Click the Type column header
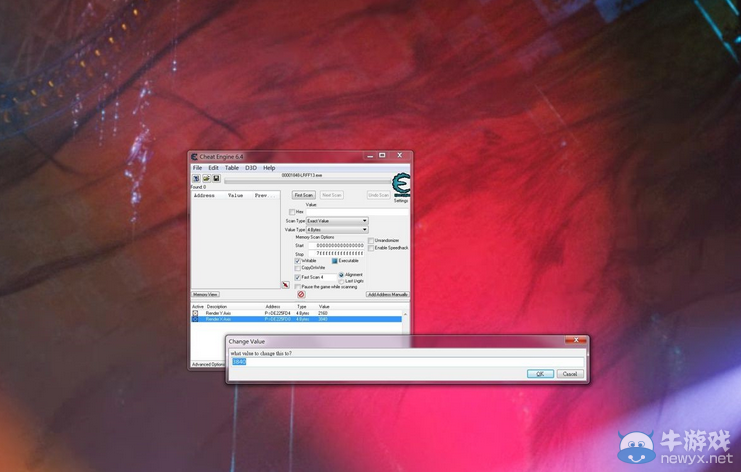Screen dimensions: 741x472 point(302,307)
